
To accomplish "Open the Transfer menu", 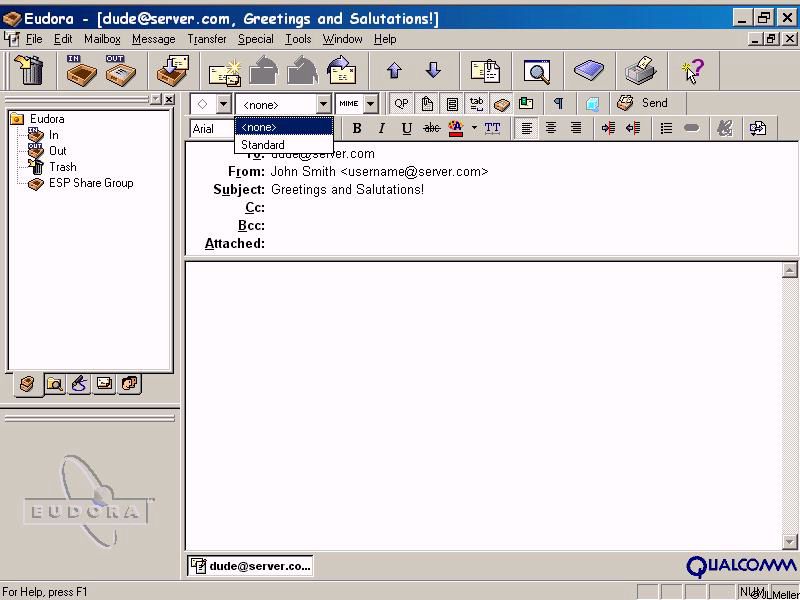I will pos(207,39).
